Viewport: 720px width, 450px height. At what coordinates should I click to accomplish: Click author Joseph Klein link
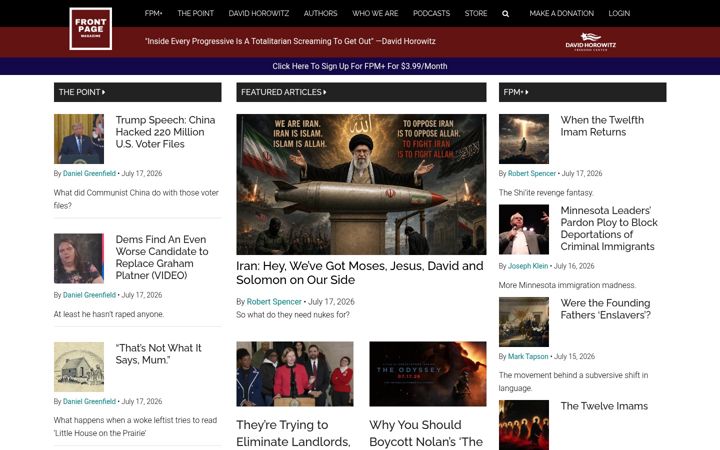click(528, 266)
